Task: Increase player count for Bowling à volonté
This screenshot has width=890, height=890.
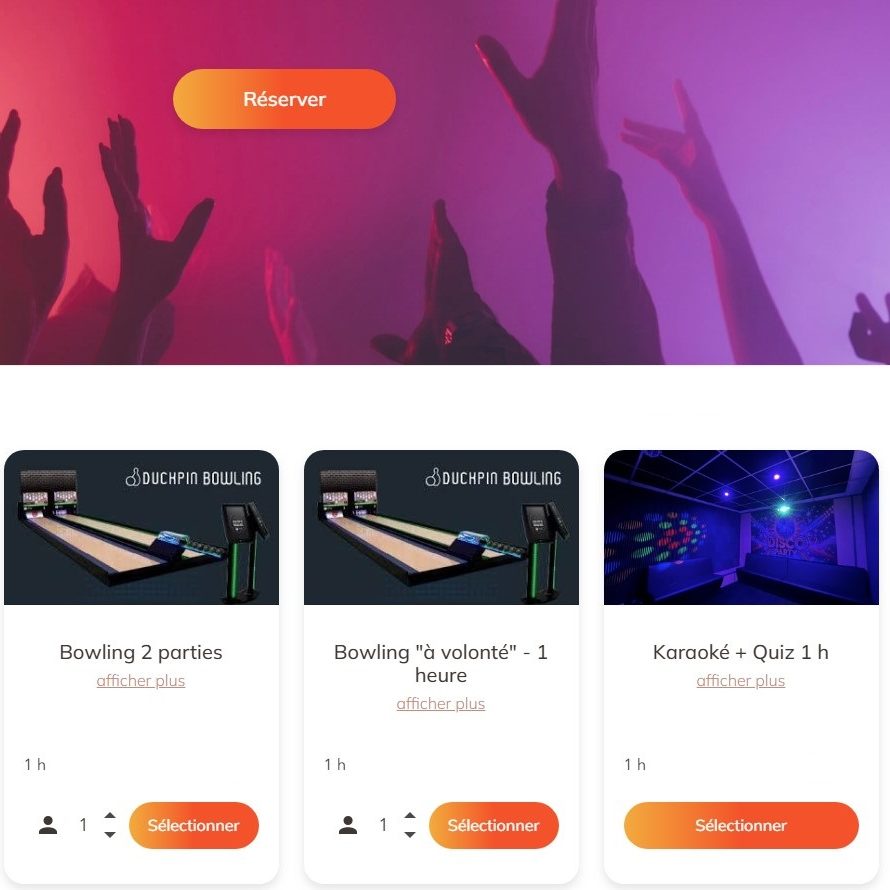Action: pyautogui.click(x=410, y=815)
